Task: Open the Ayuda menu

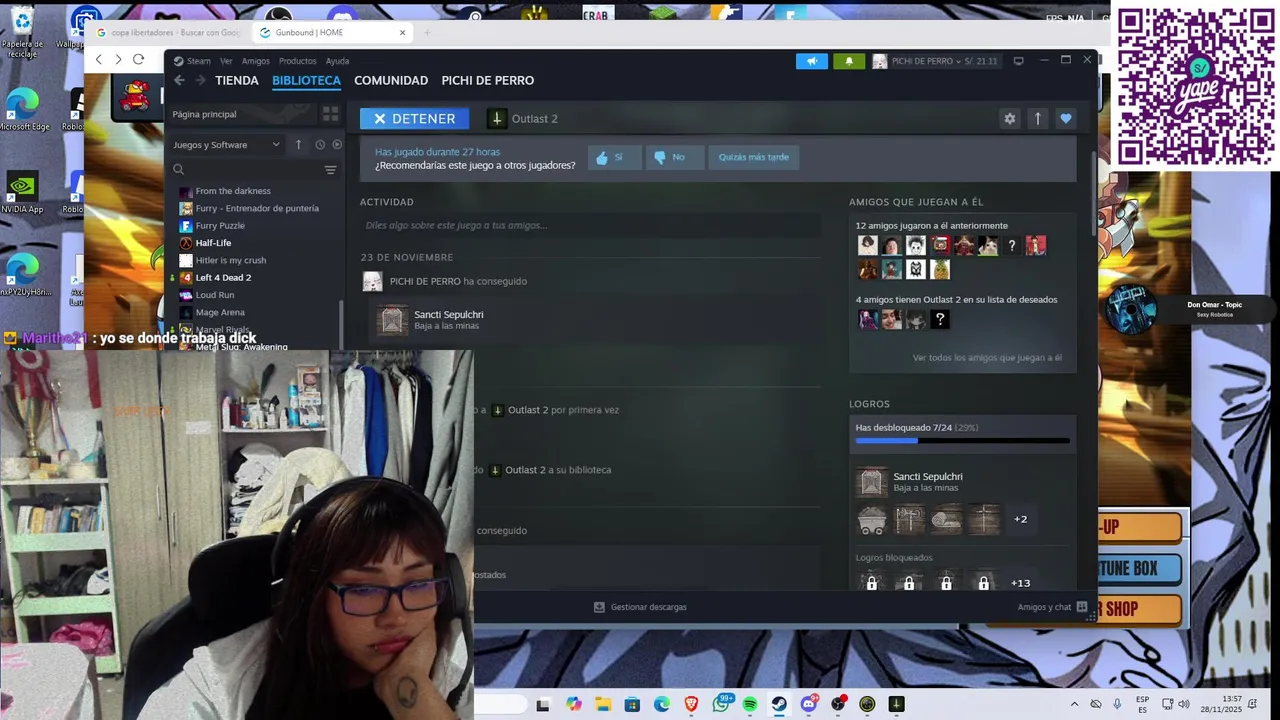Action: tap(337, 61)
